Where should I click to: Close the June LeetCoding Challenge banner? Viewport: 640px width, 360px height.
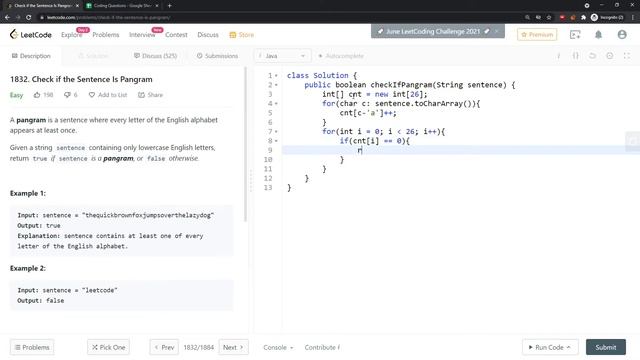point(497,31)
